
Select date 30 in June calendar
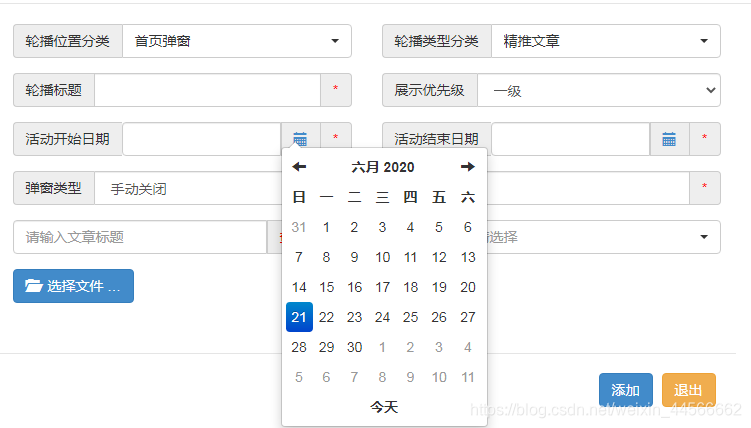tap(354, 347)
